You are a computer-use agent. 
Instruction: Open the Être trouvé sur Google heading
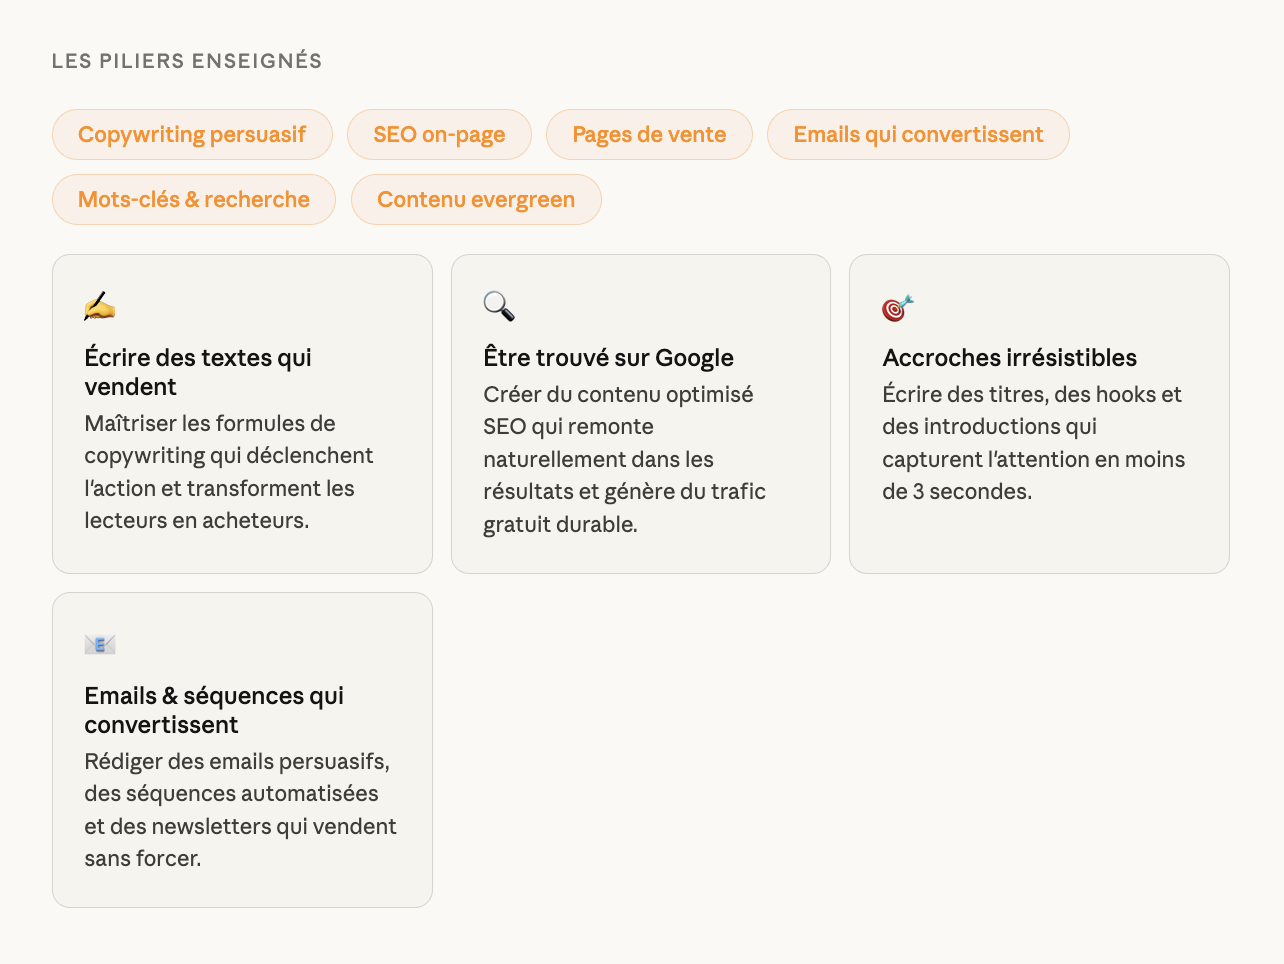[608, 358]
